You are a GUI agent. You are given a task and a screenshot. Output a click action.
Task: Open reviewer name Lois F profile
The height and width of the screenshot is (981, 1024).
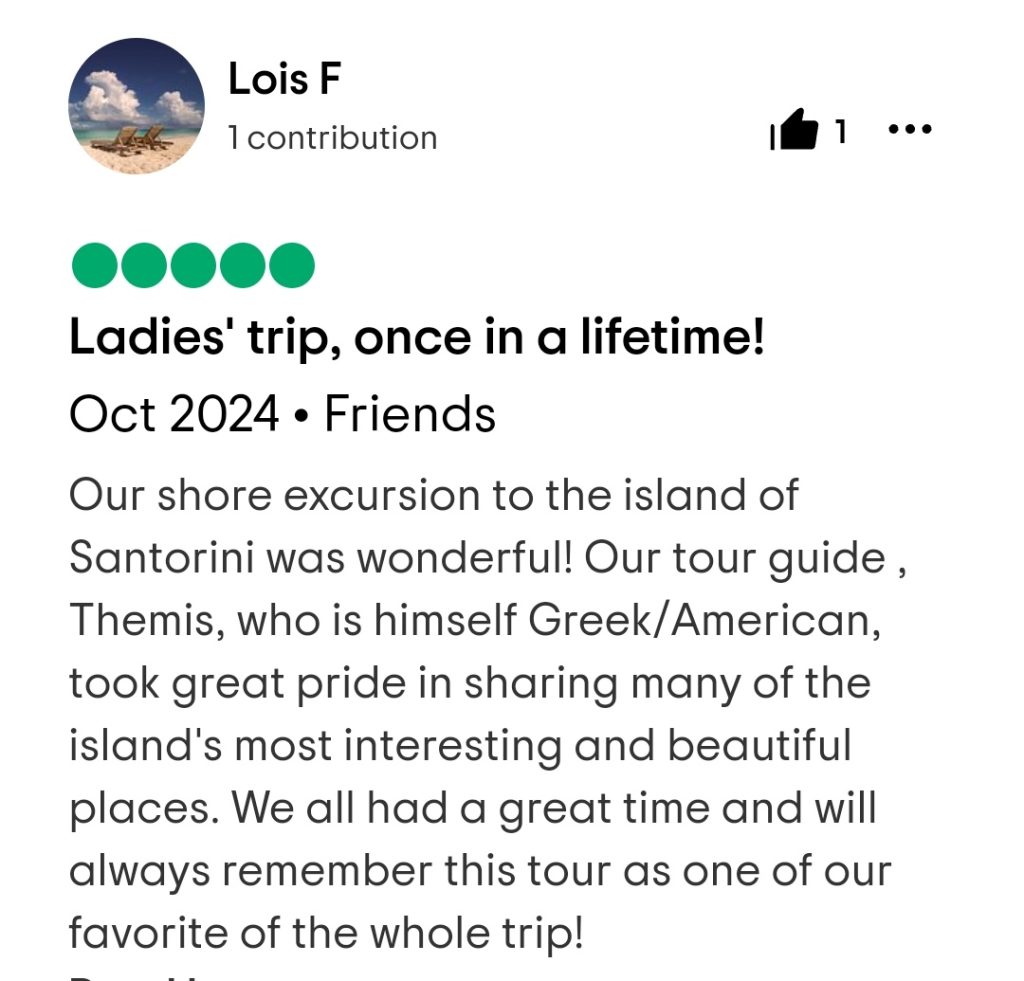coord(284,80)
